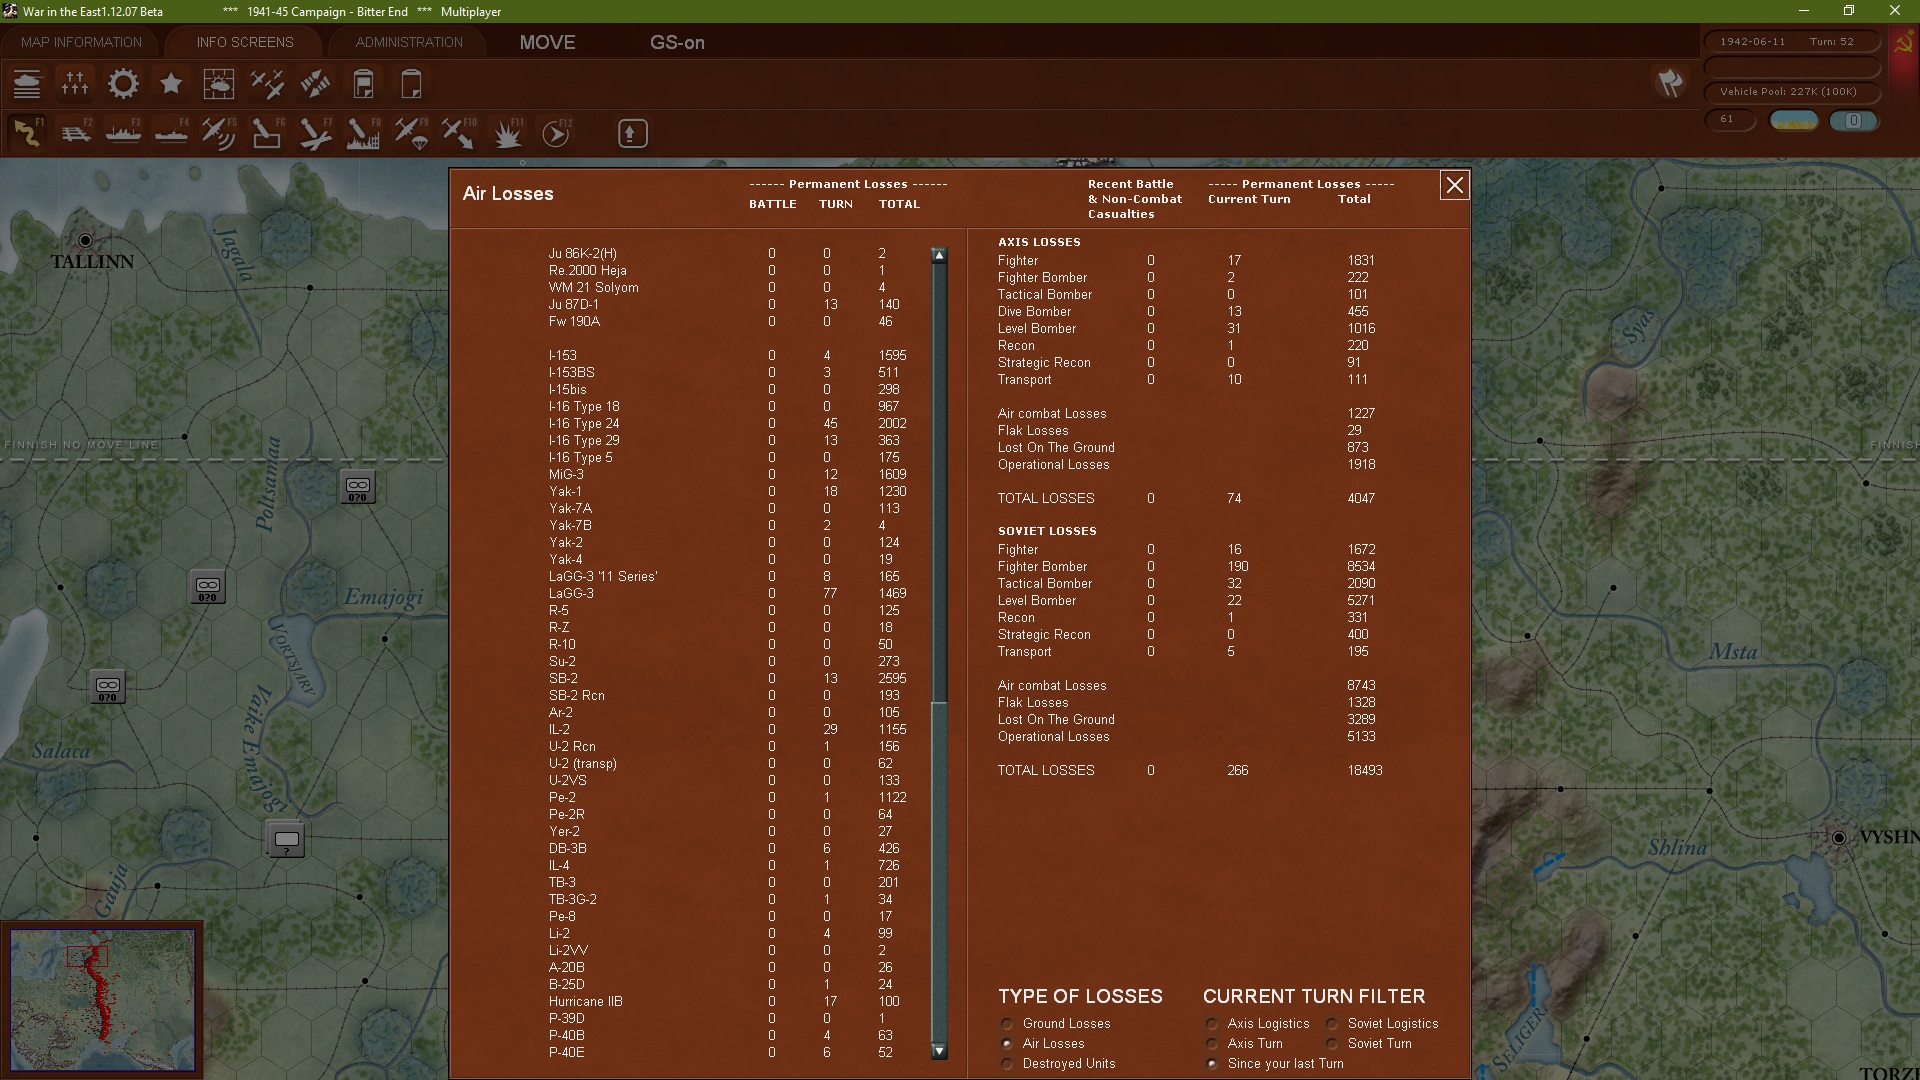This screenshot has height=1080, width=1920.
Task: Select Air transfer mode F10 icon
Action: tap(459, 133)
